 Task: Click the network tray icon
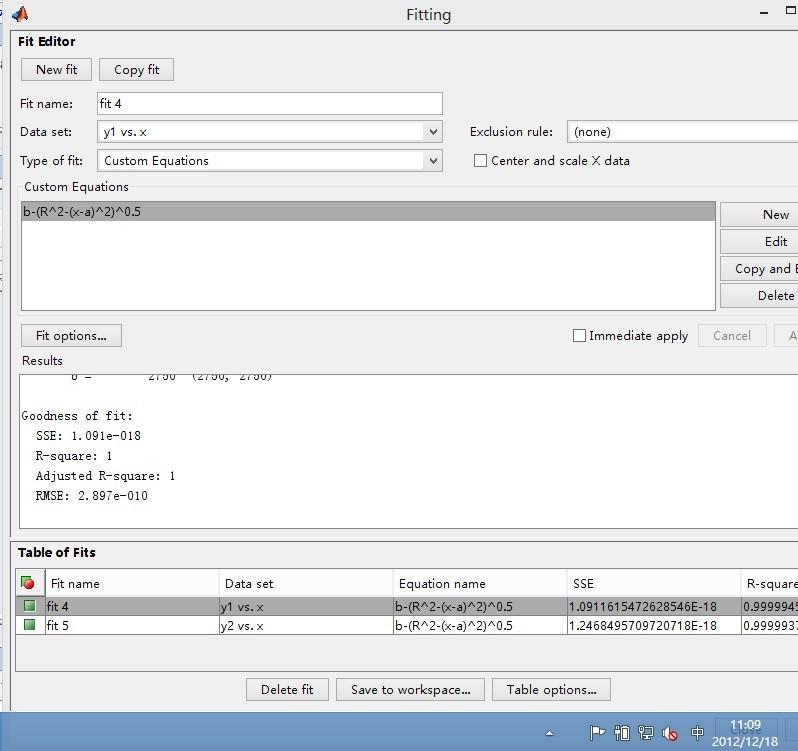click(x=646, y=733)
